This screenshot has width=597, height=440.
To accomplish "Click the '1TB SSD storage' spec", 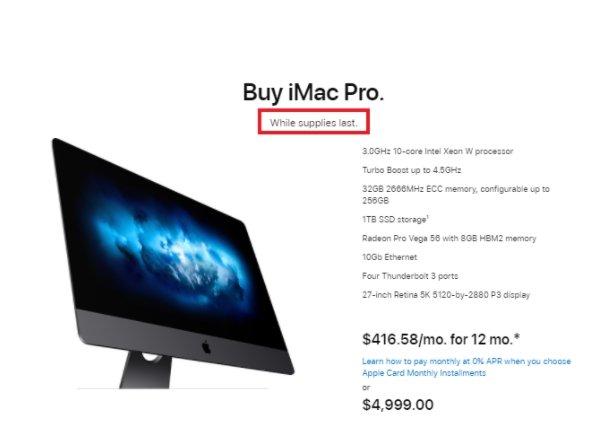I will coord(394,220).
